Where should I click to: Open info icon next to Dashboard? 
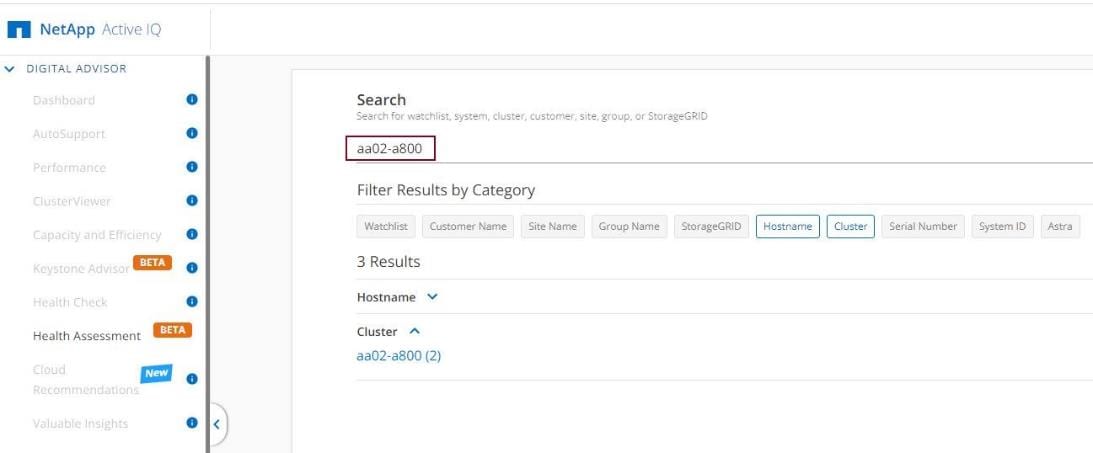(192, 100)
